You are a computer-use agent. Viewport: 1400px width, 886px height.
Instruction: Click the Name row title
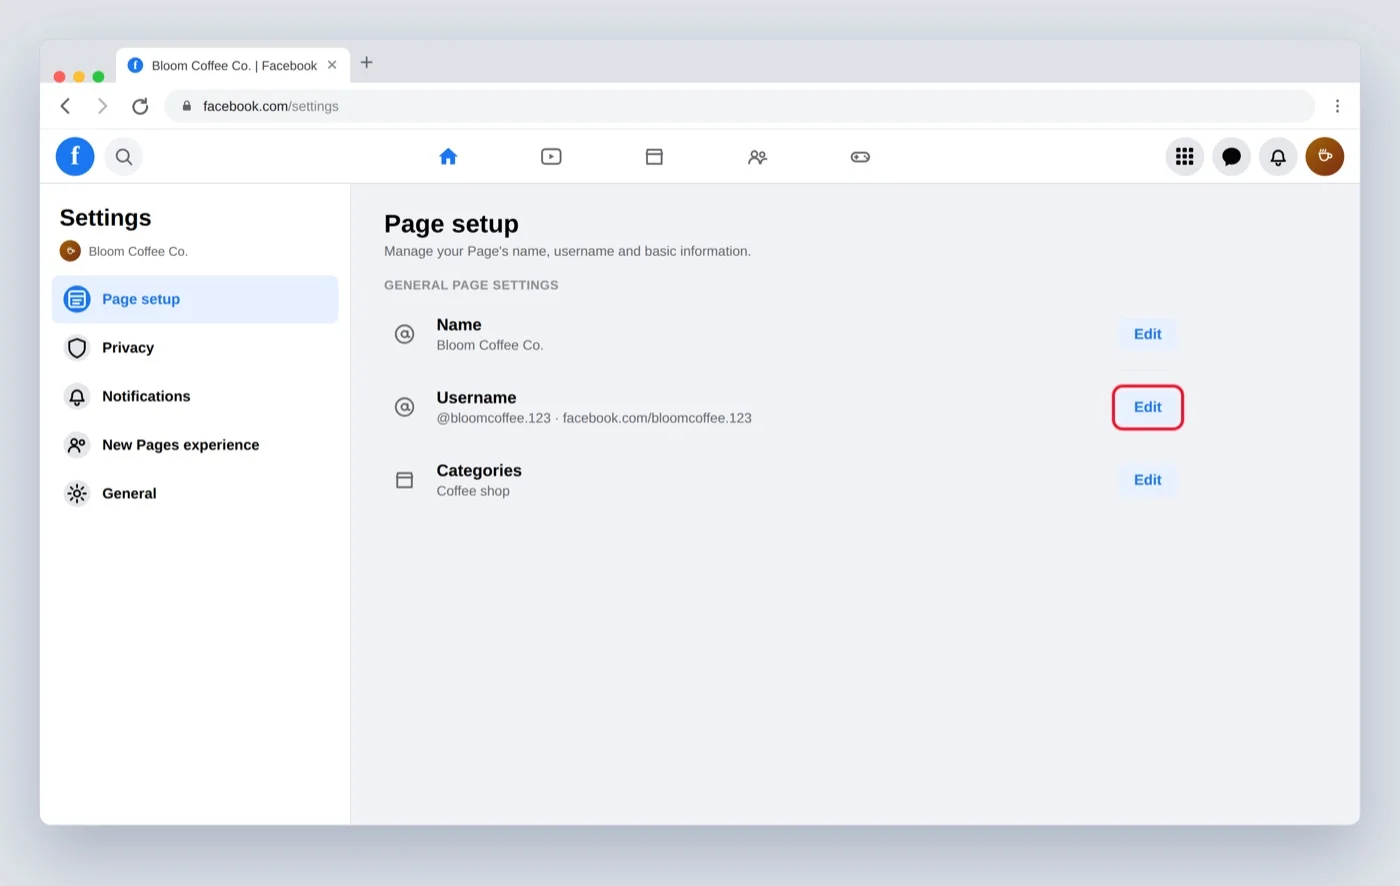459,325
